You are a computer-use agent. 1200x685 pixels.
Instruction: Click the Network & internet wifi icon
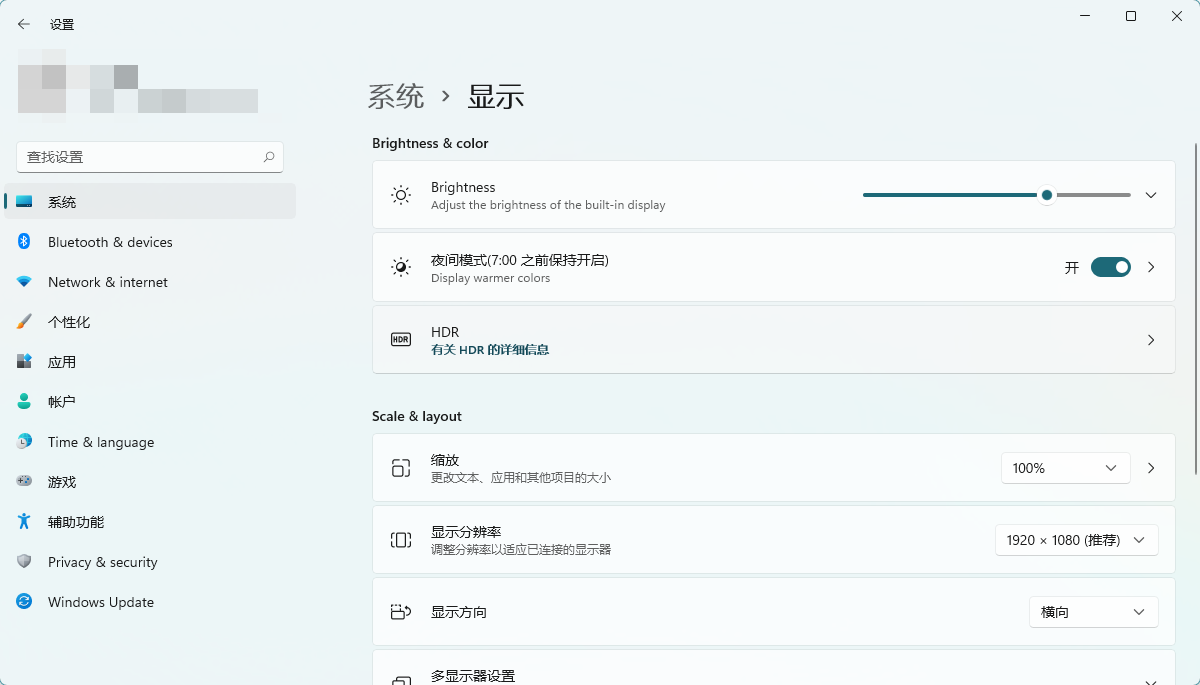pos(24,282)
